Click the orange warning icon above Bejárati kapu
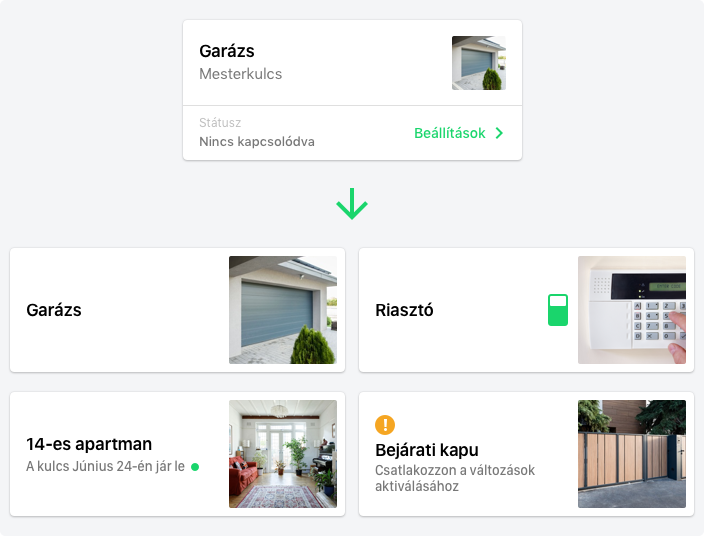 tap(385, 424)
